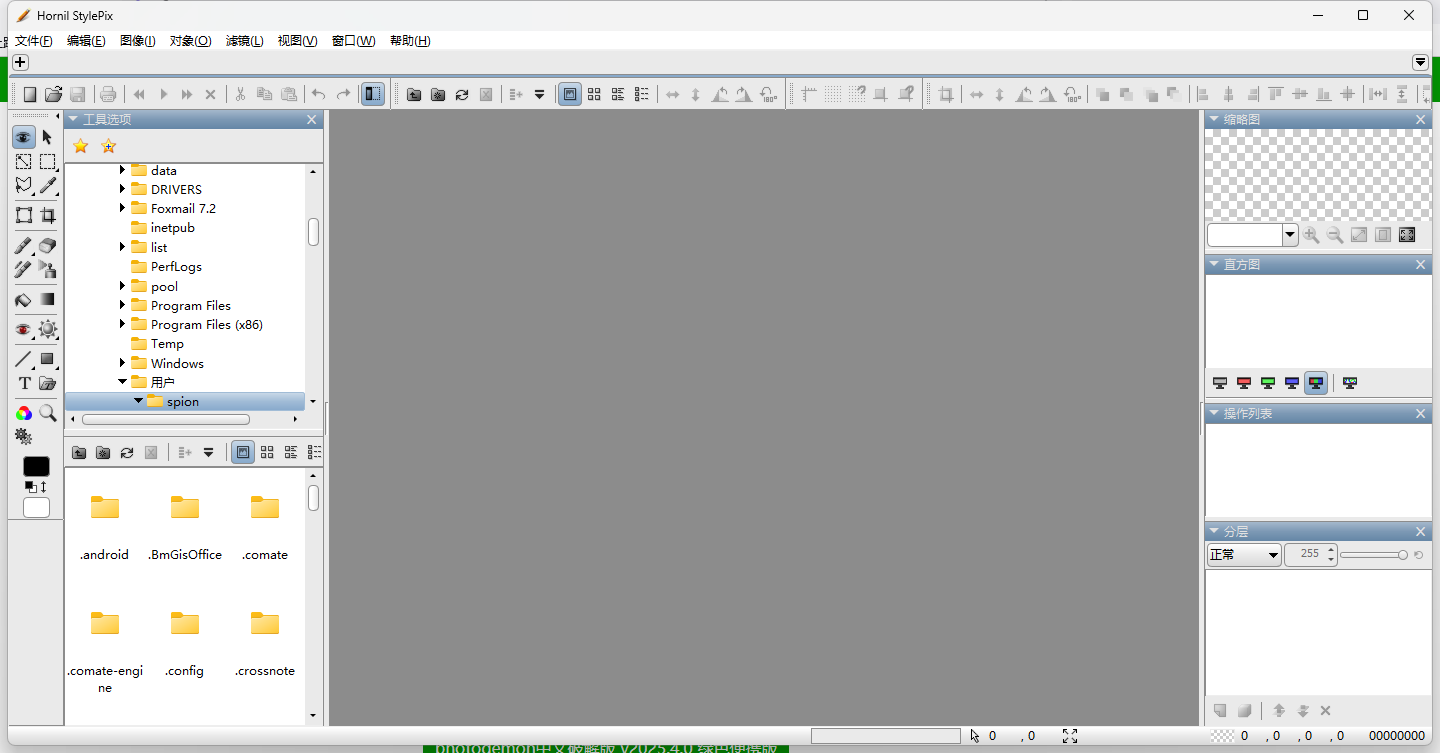Collapse the spion folder node
Viewport: 1440px width, 753px height.
(x=139, y=401)
